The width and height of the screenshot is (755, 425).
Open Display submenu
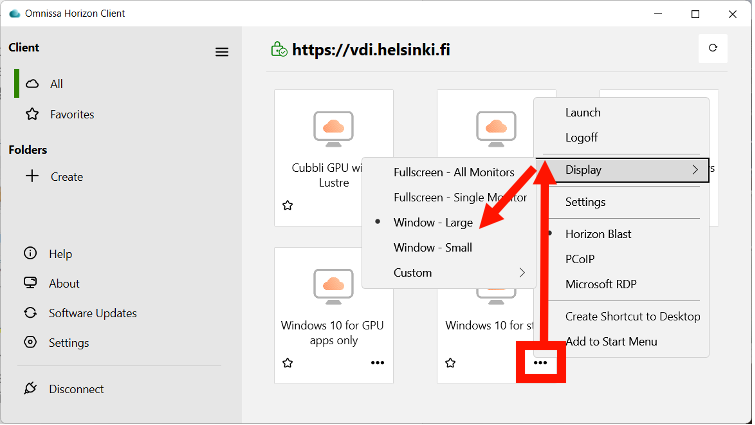pos(622,170)
